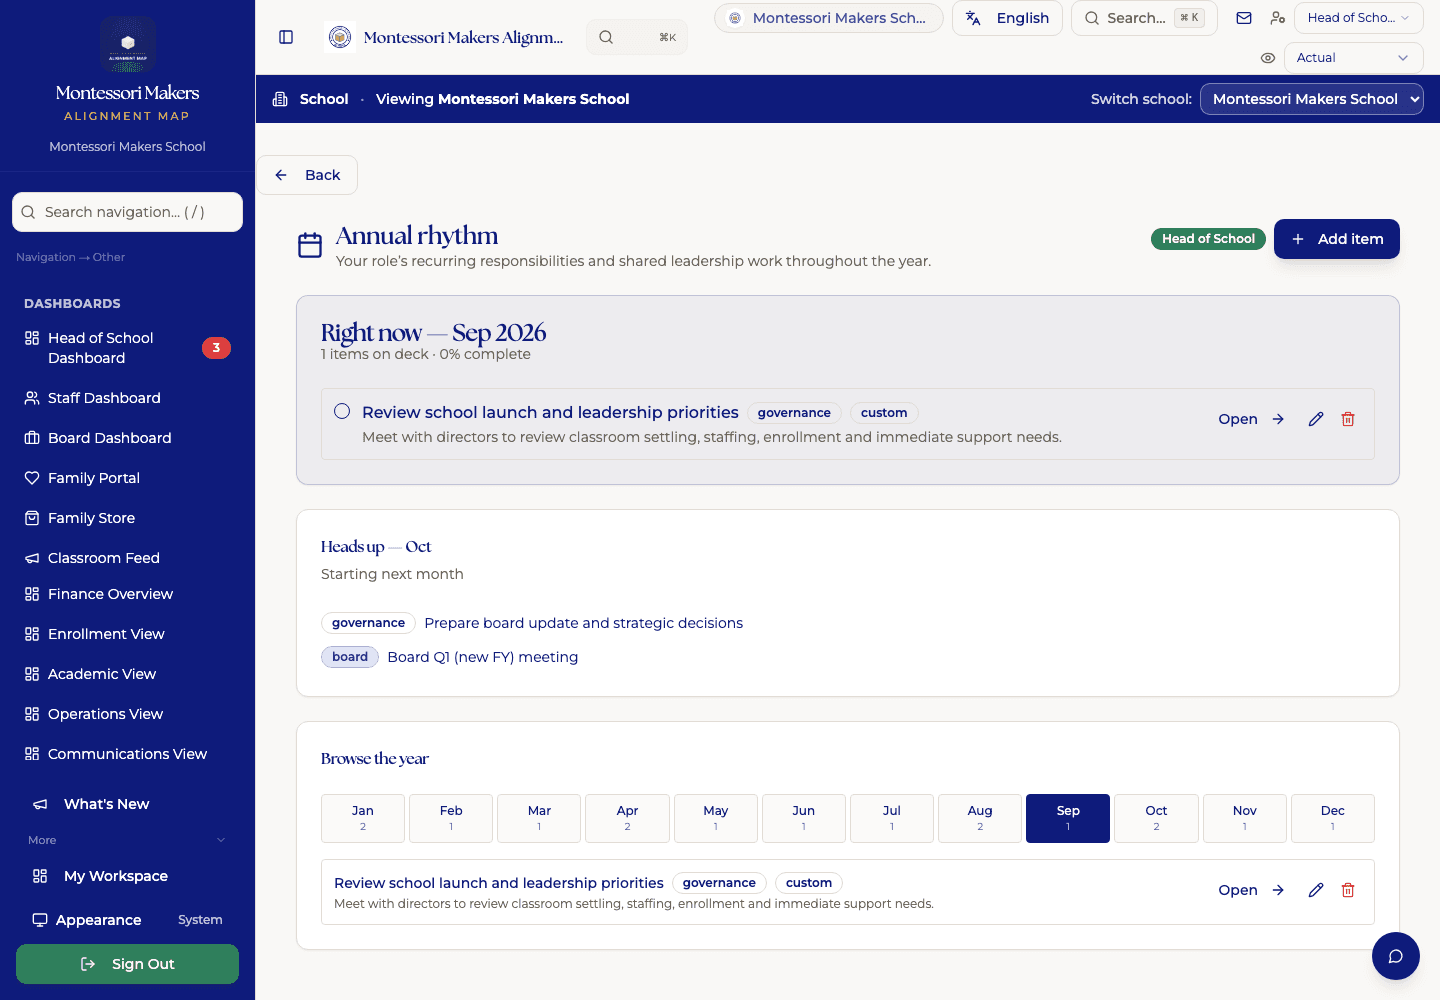Select the Oct month tab

coord(1156,818)
